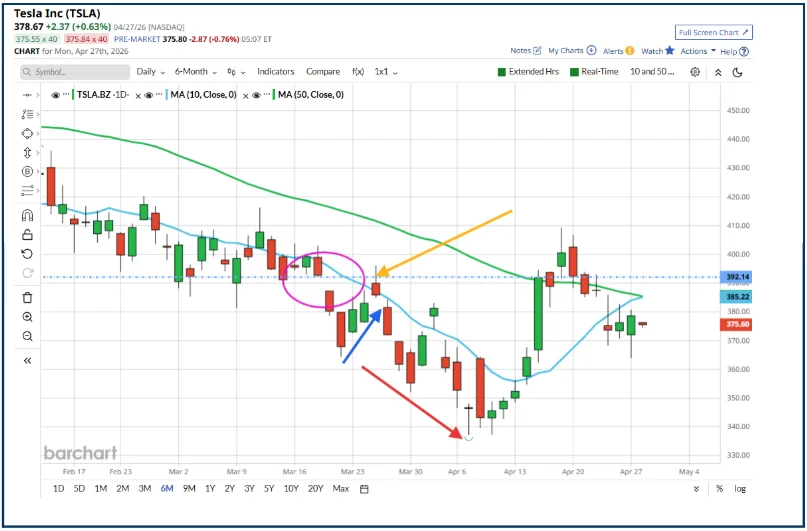
Task: Click into the Symbol search field
Action: (75, 72)
